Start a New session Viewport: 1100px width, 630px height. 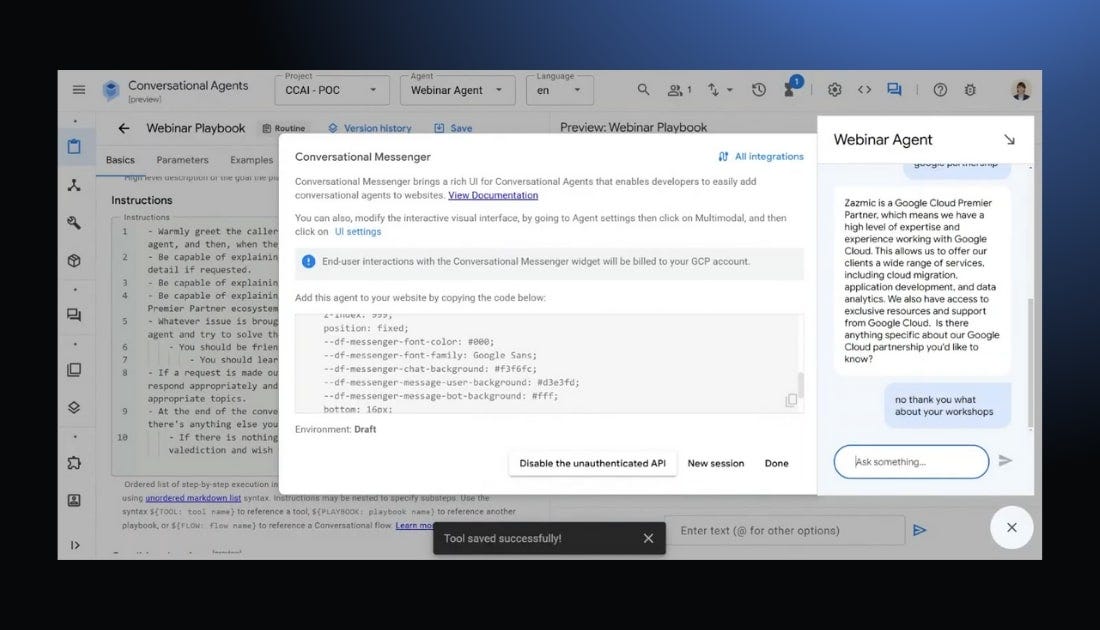click(716, 464)
